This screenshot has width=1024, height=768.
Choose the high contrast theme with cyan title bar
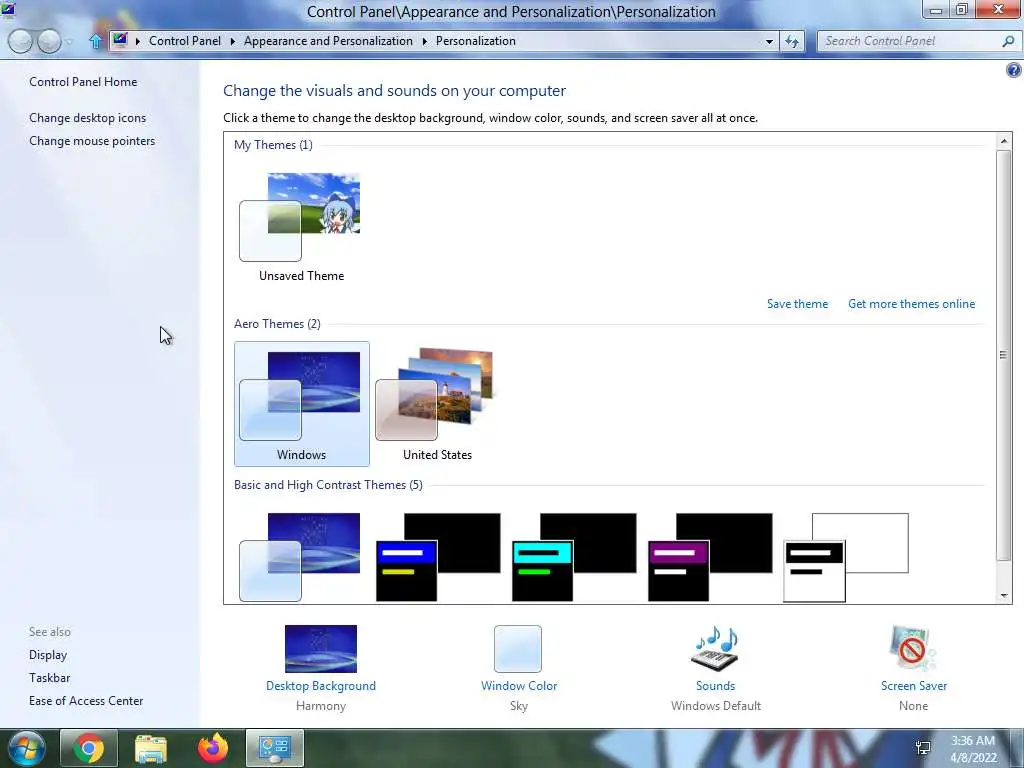click(574, 557)
